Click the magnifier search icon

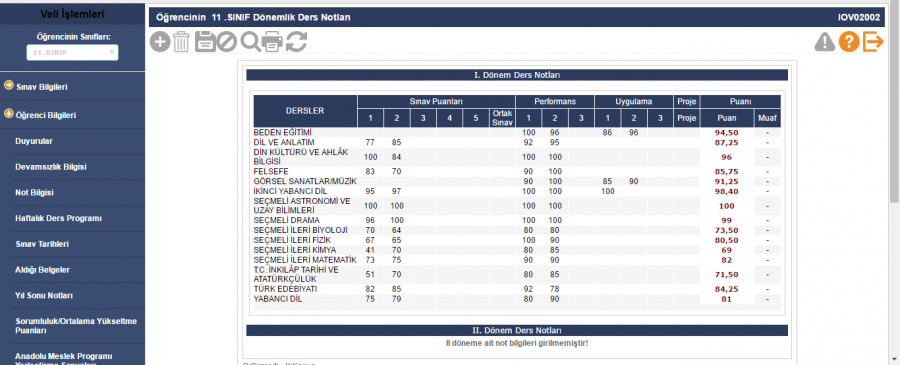(250, 42)
